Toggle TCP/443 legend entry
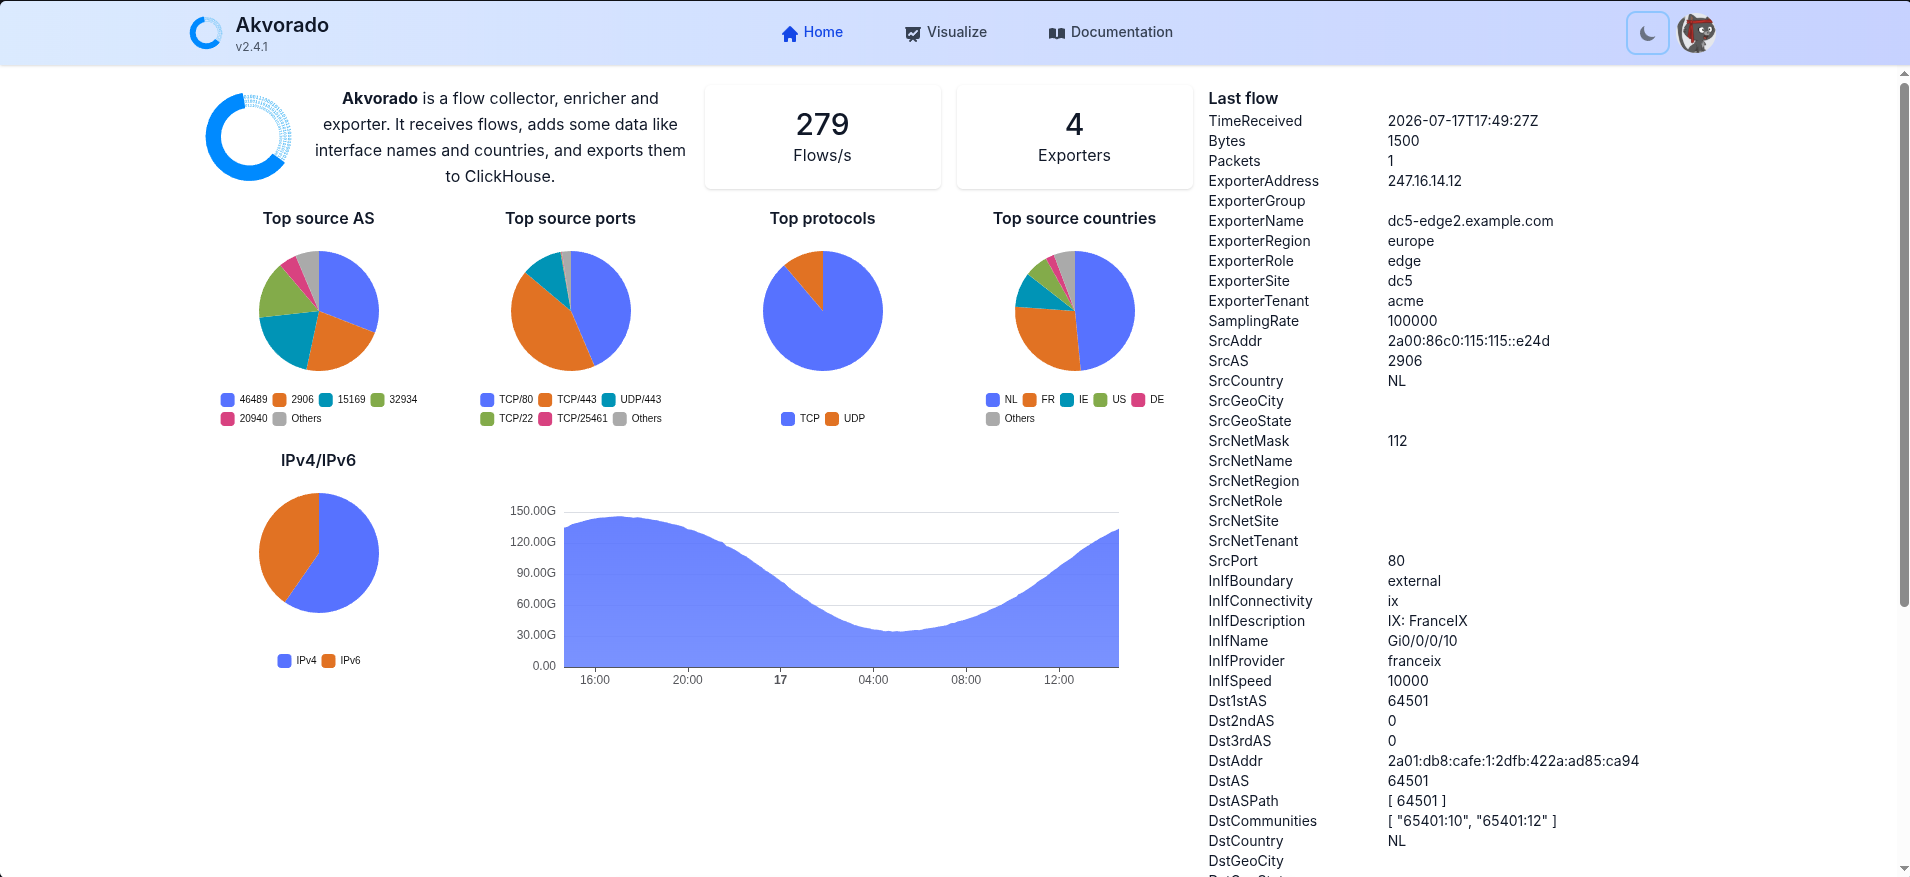The image size is (1910, 877). click(567, 399)
